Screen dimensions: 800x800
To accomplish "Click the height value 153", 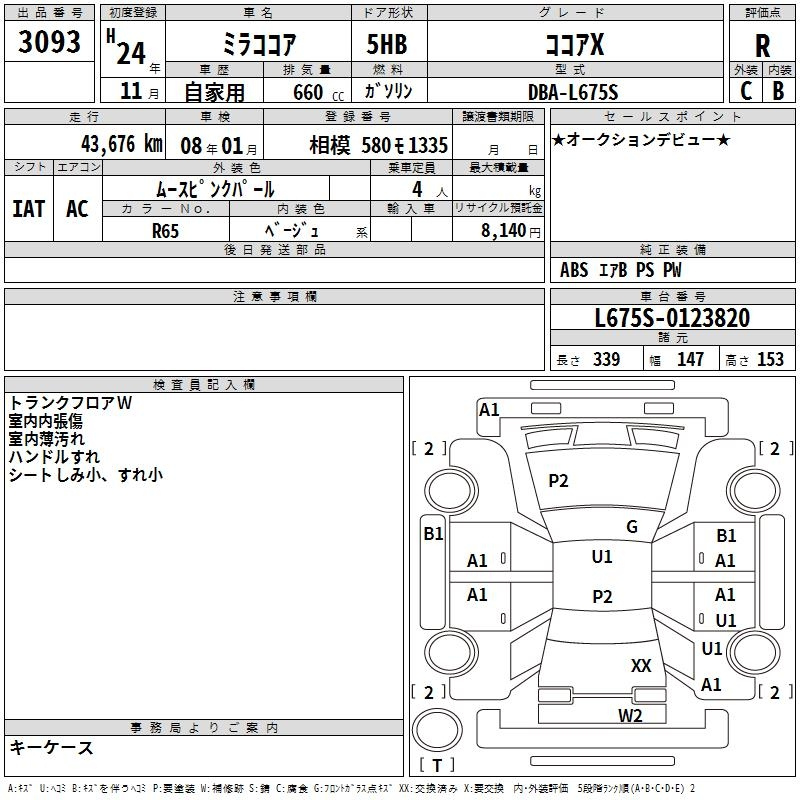I will (x=770, y=359).
